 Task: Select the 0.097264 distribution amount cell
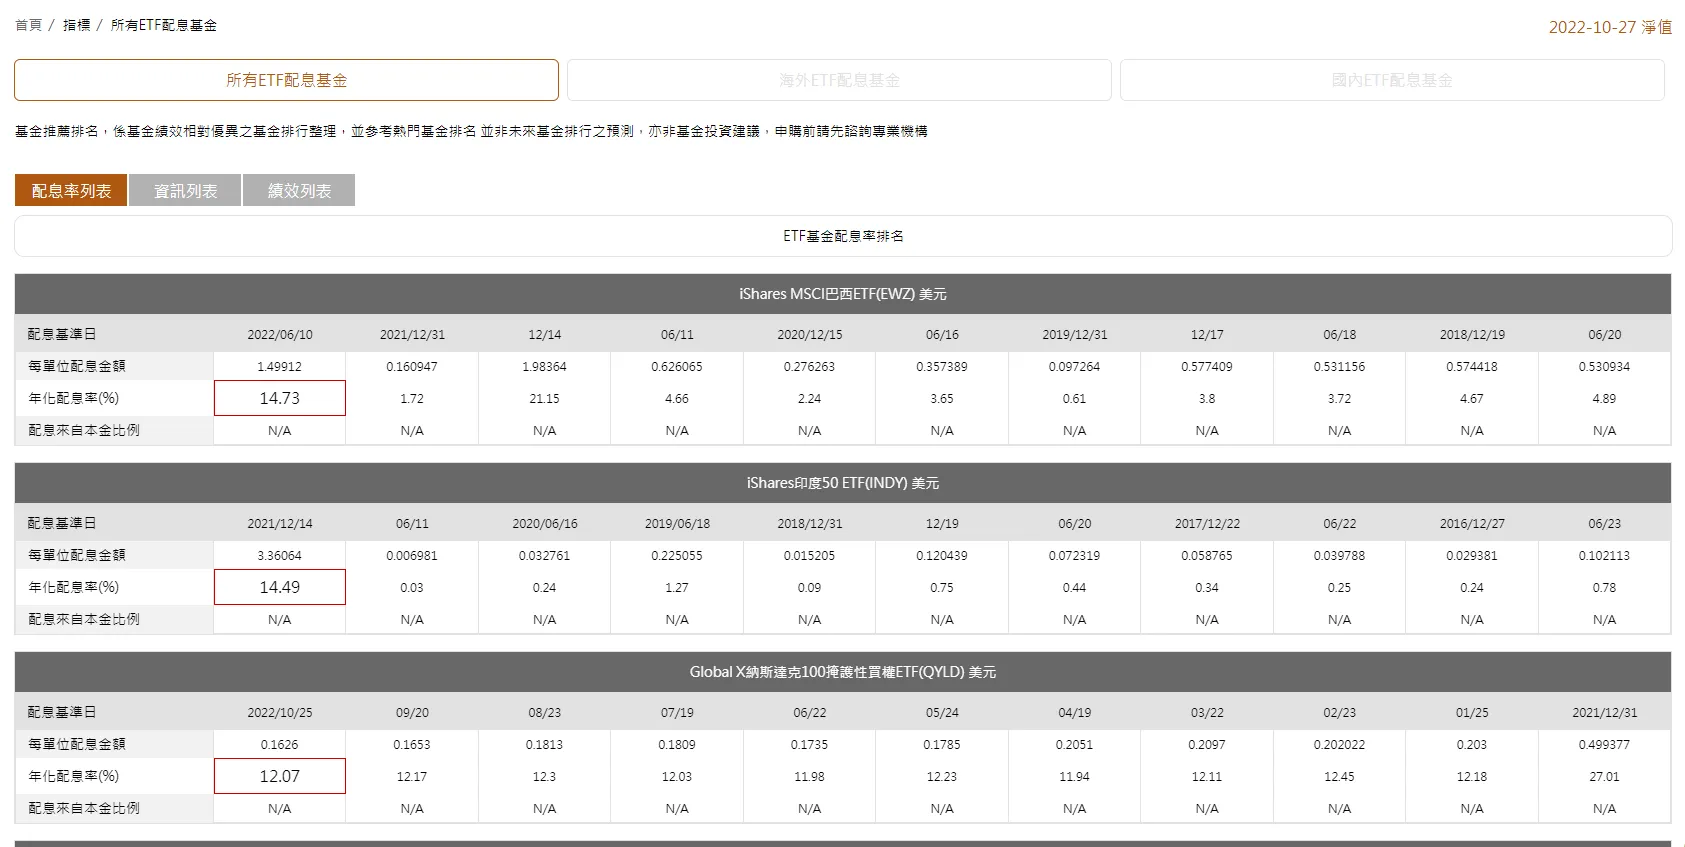1075,367
